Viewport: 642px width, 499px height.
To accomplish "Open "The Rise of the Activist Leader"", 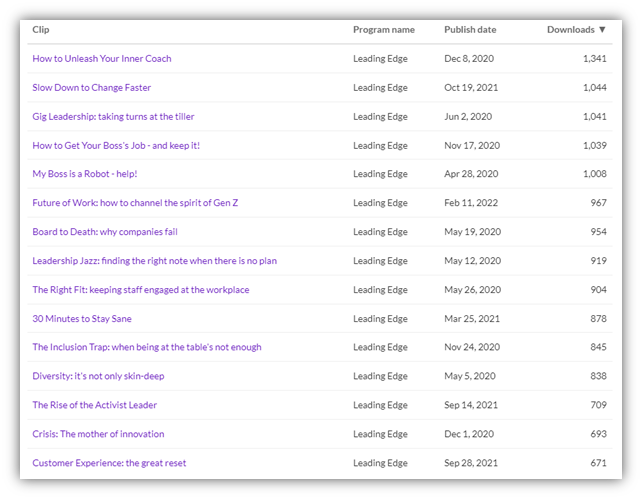I will [x=94, y=406].
